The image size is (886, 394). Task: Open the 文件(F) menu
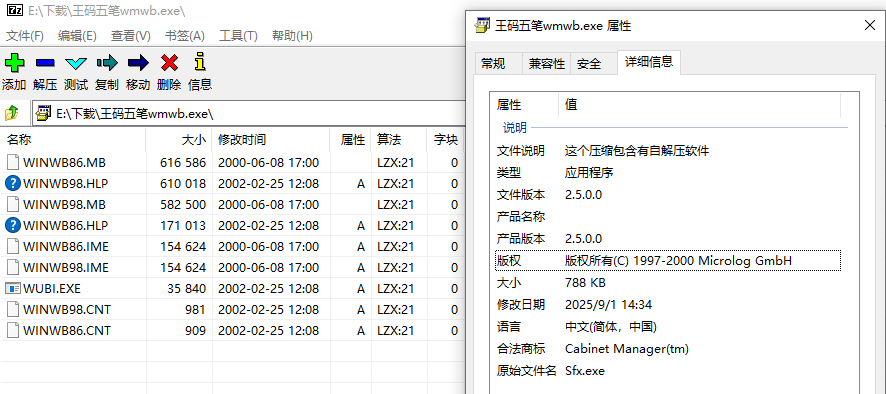(x=25, y=36)
